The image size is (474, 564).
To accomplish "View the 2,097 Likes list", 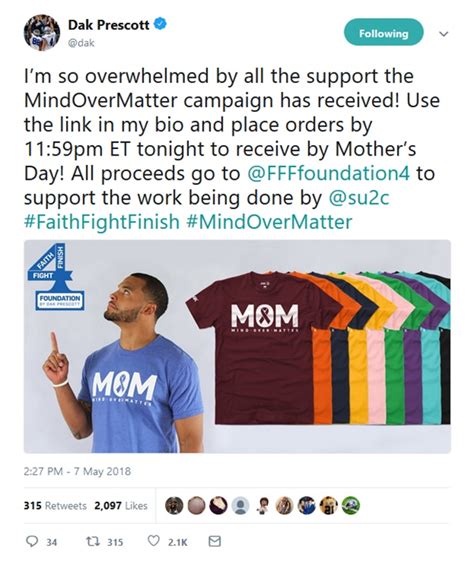I will click(x=121, y=505).
